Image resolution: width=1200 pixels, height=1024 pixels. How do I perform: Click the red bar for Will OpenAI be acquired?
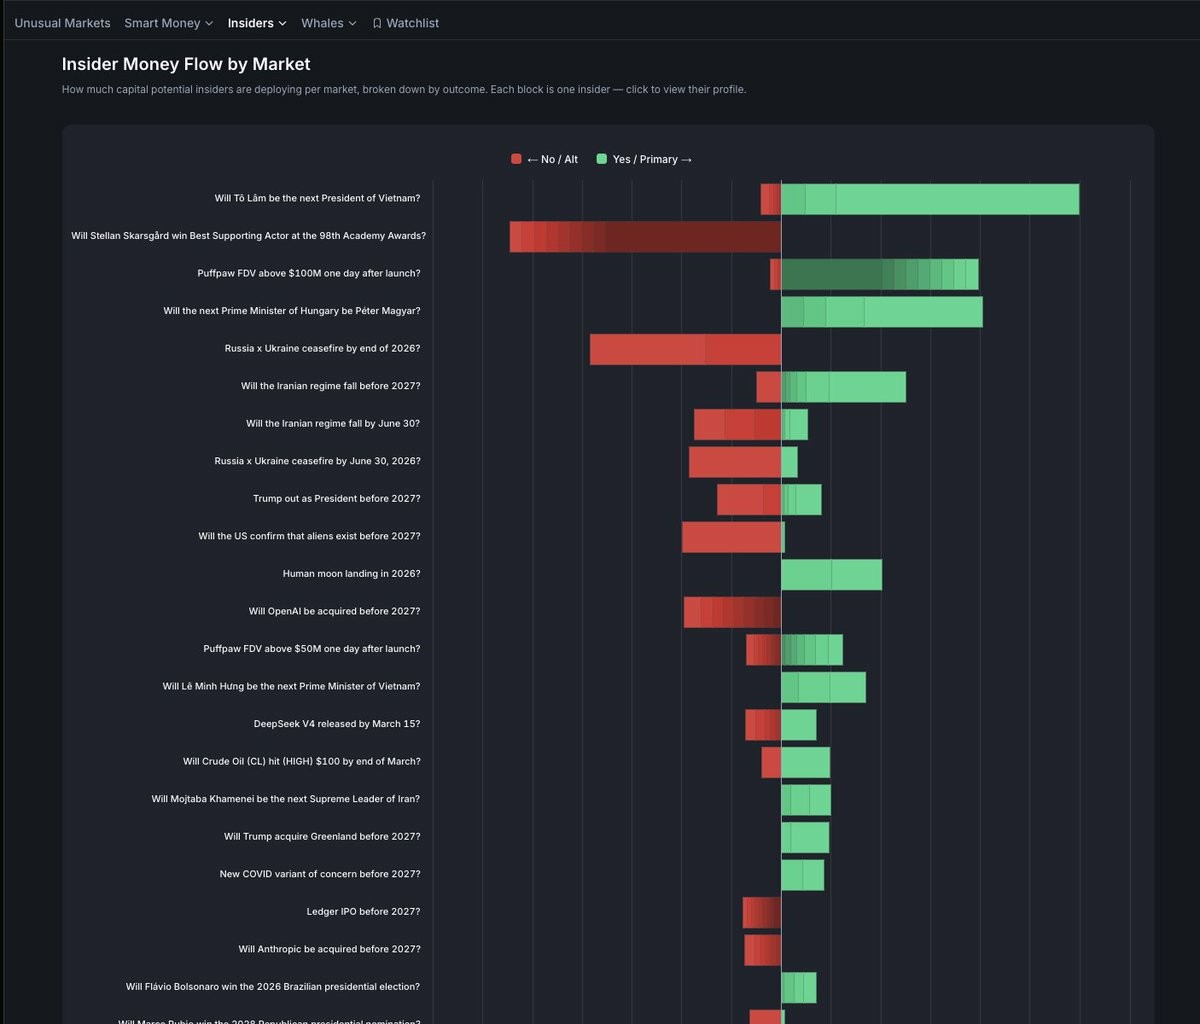(732, 612)
